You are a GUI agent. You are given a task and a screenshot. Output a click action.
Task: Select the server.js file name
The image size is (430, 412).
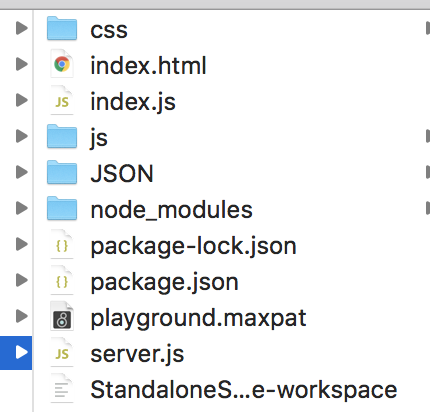coord(137,354)
